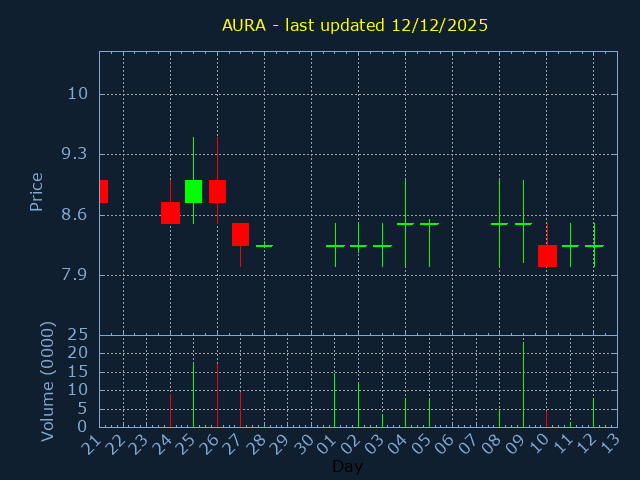Viewport: 640px width, 480px height.
Task: Select the day label 05 on the x-axis
Action: (x=420, y=444)
